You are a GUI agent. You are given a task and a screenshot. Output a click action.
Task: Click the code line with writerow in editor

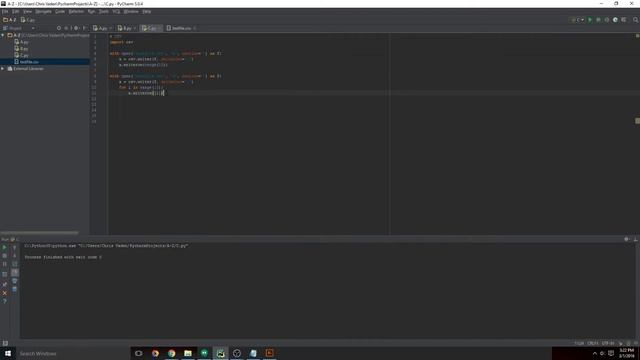(146, 93)
